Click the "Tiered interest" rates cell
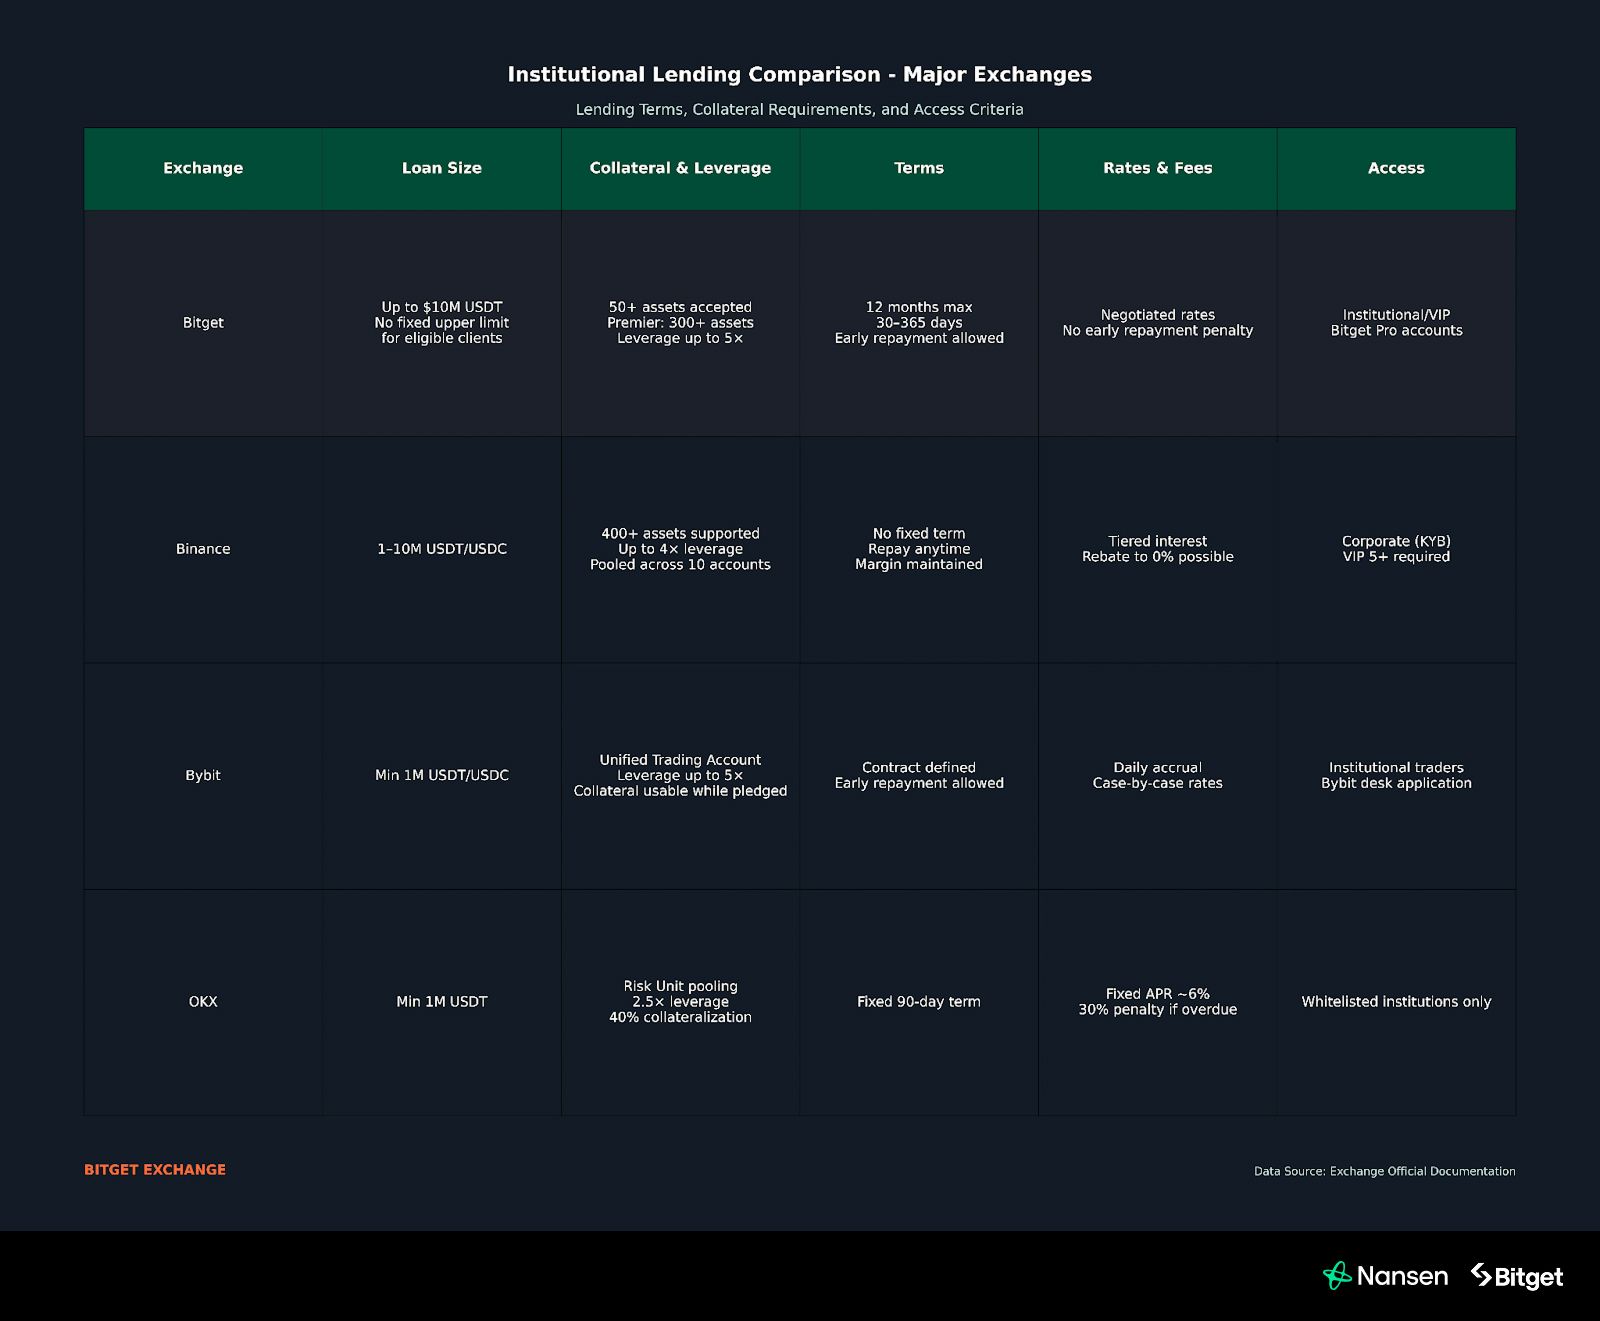1600x1321 pixels. click(1157, 541)
